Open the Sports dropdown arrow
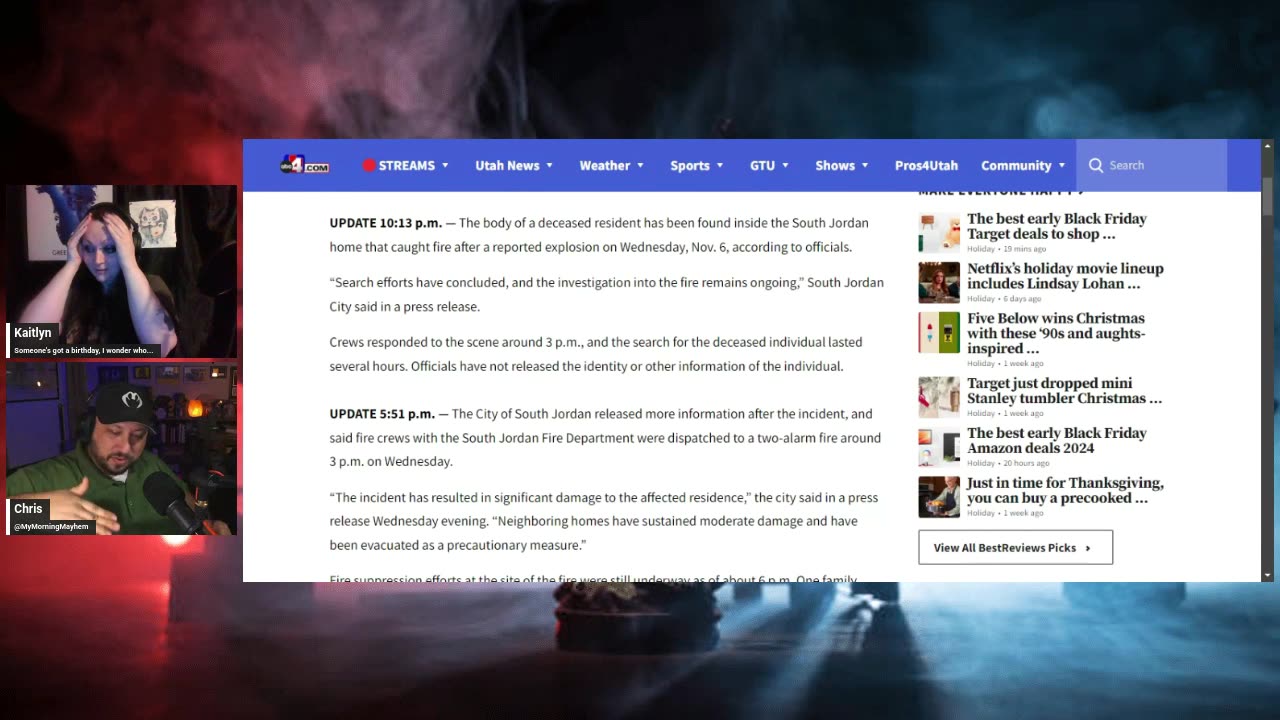 point(719,166)
